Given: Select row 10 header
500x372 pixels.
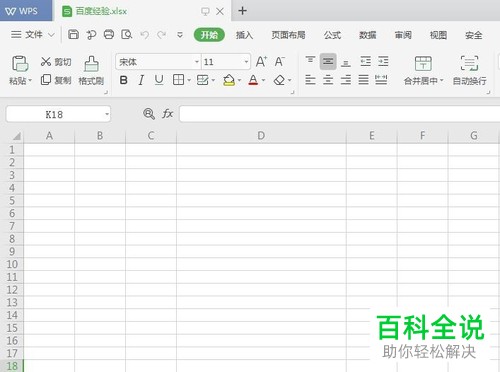Looking at the screenshot, I should (12, 264).
